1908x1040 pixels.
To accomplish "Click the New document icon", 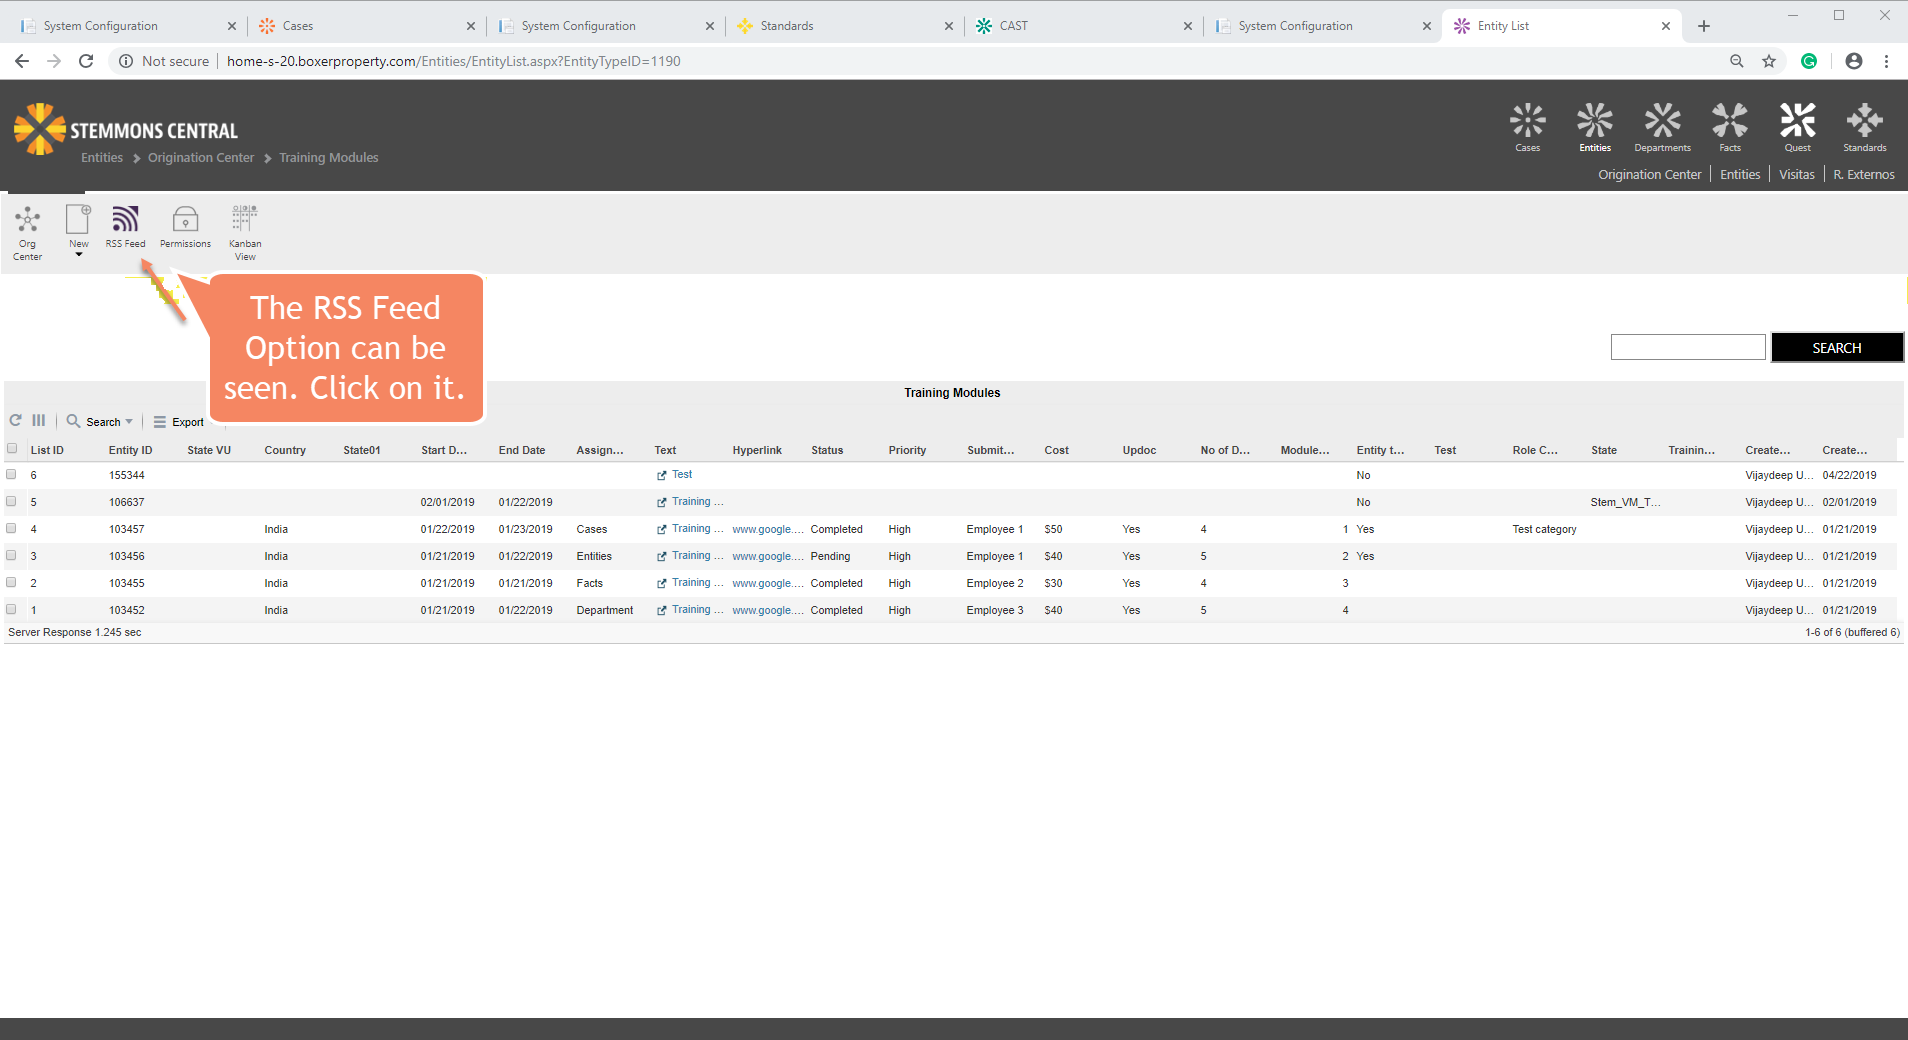I will point(78,220).
